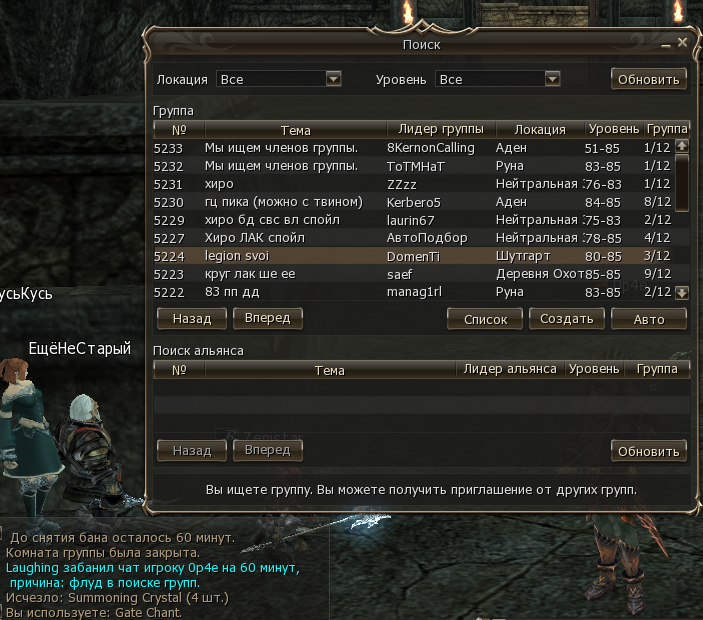Screen dimensions: 703x620
Task: Click the Авто button
Action: tap(649, 319)
